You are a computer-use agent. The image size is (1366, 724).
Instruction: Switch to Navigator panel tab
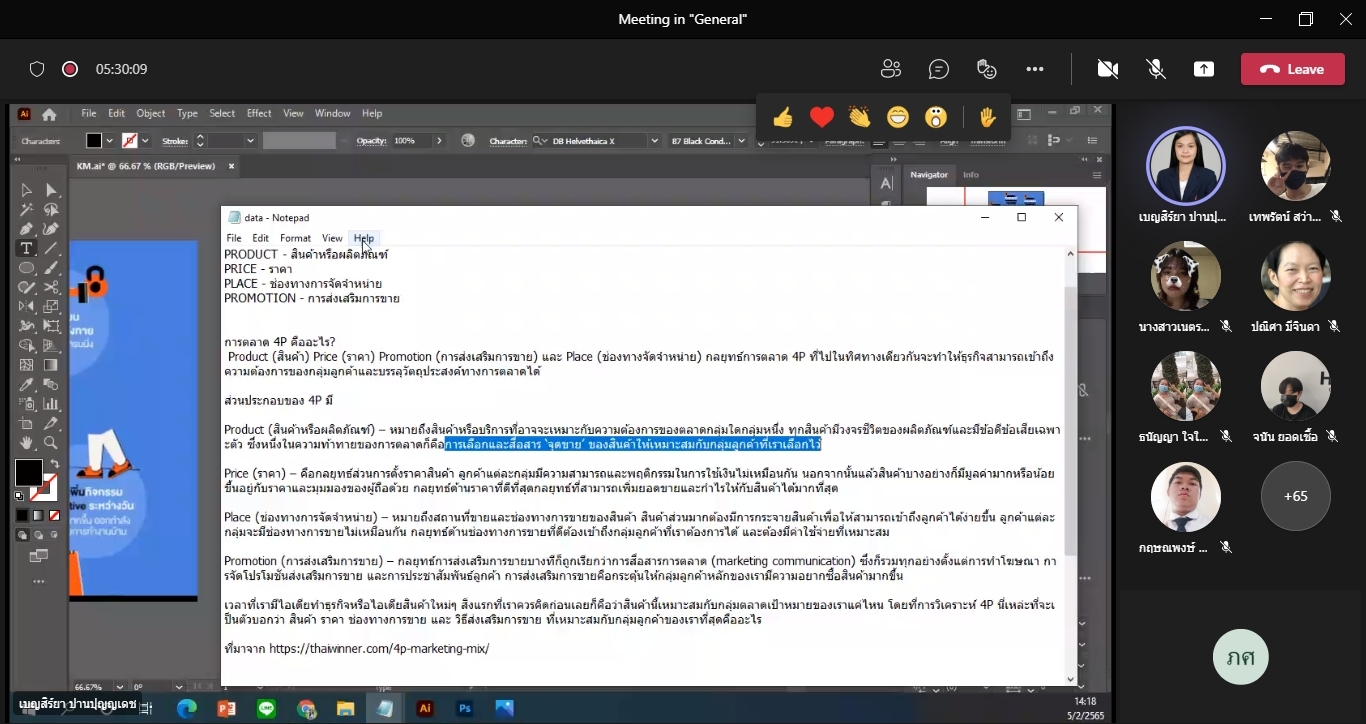point(929,175)
